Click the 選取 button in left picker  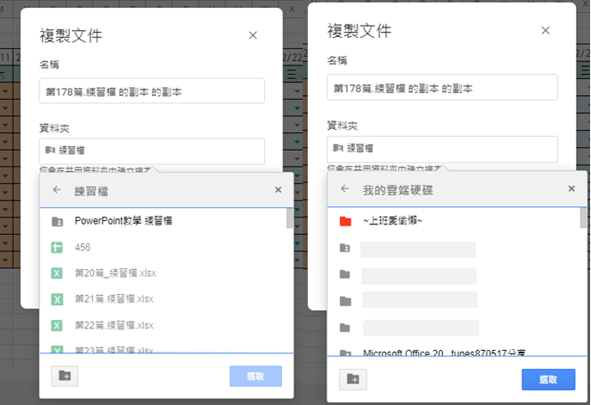pyautogui.click(x=256, y=376)
